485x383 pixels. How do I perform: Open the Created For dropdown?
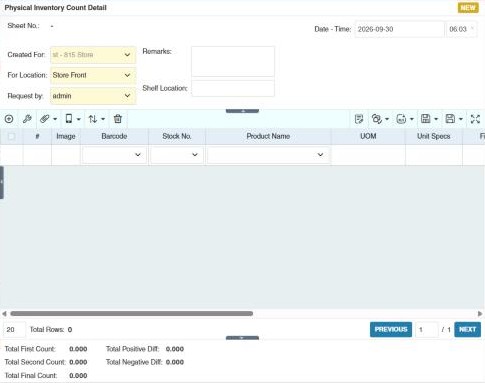coord(93,55)
